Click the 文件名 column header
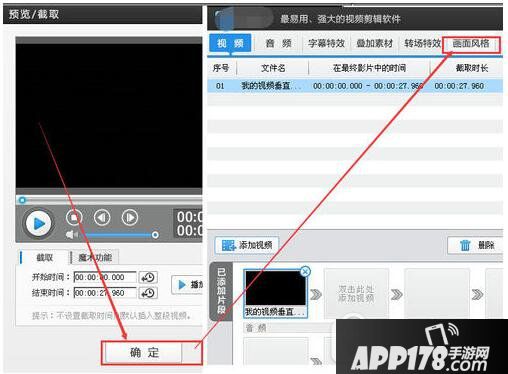 tap(273, 68)
